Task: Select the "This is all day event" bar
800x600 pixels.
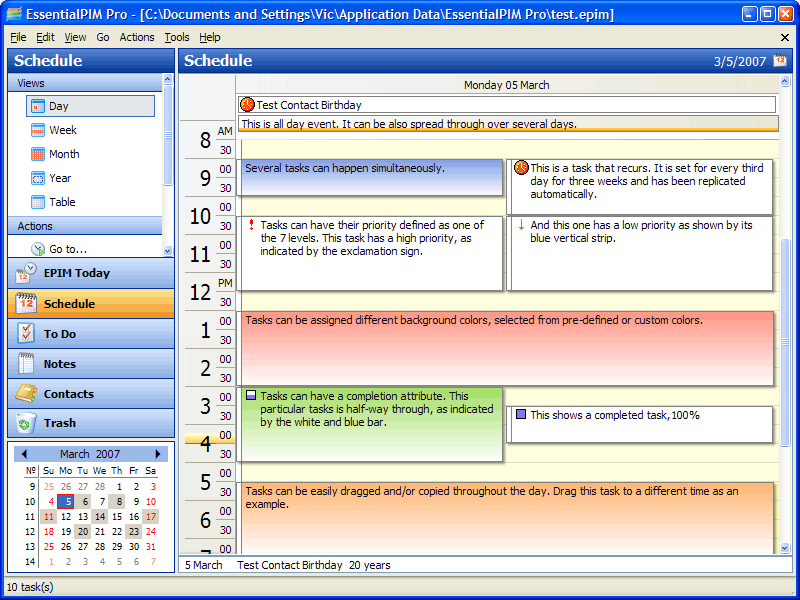Action: (x=508, y=124)
